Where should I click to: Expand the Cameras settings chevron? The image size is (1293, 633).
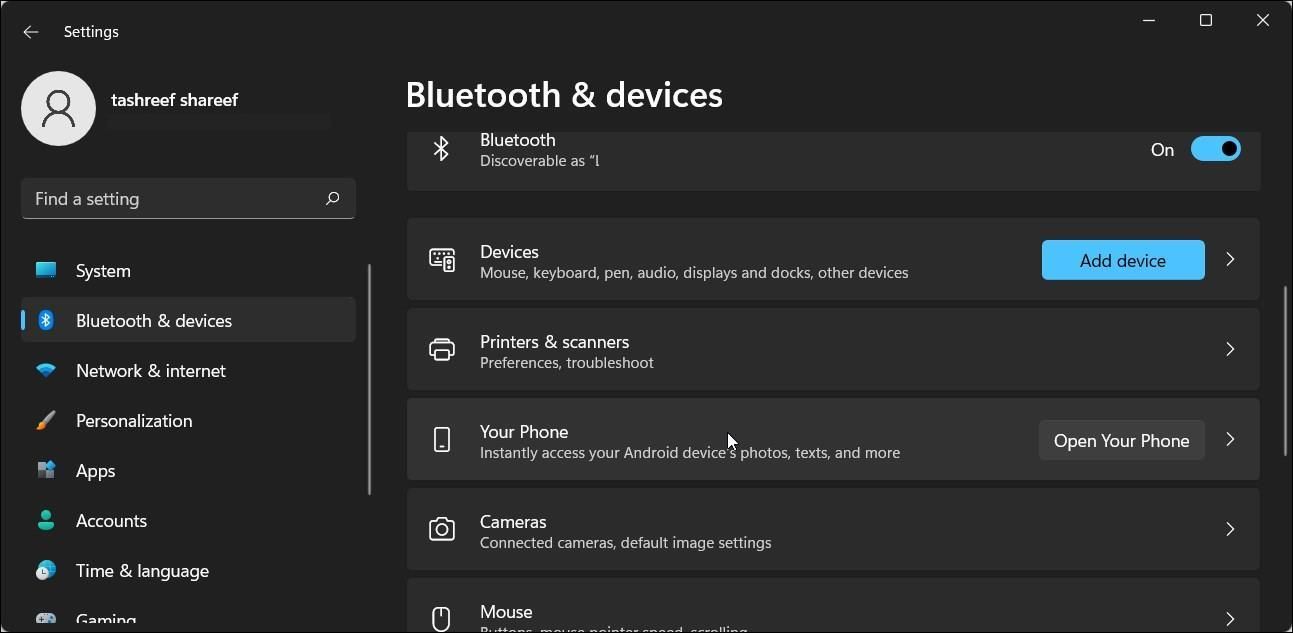[x=1230, y=529]
